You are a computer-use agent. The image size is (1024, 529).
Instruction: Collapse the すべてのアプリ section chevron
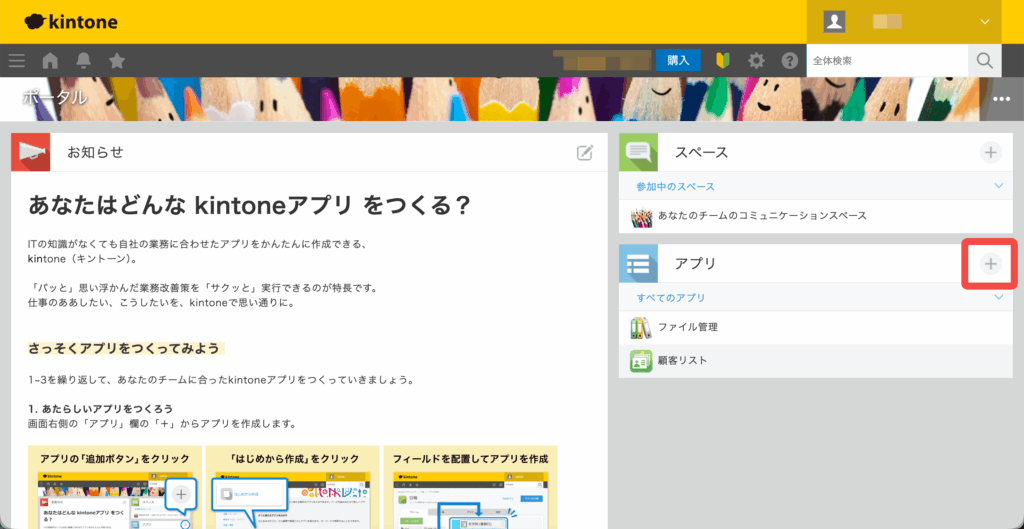point(997,297)
